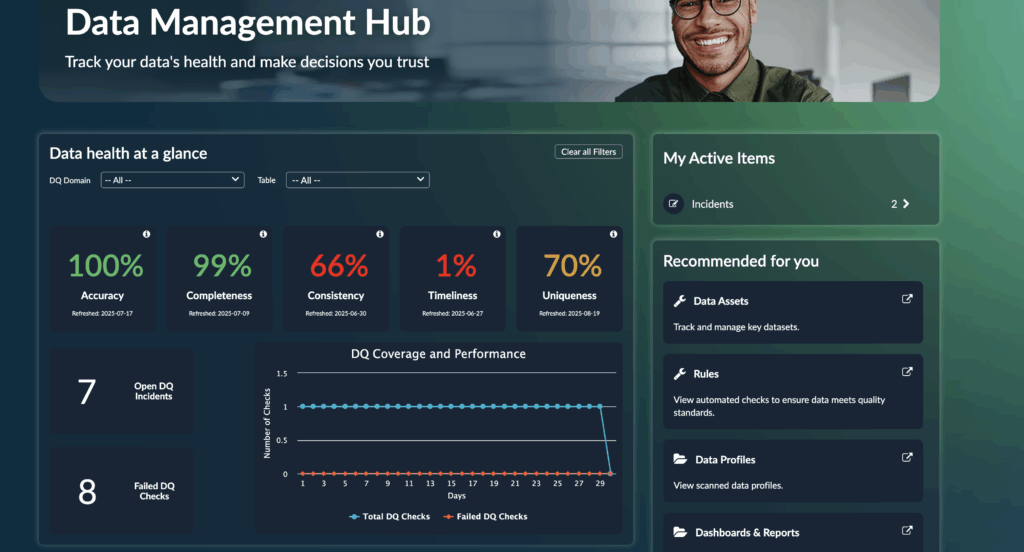
Task: Click the day 29 data point on chart
Action: (x=600, y=407)
